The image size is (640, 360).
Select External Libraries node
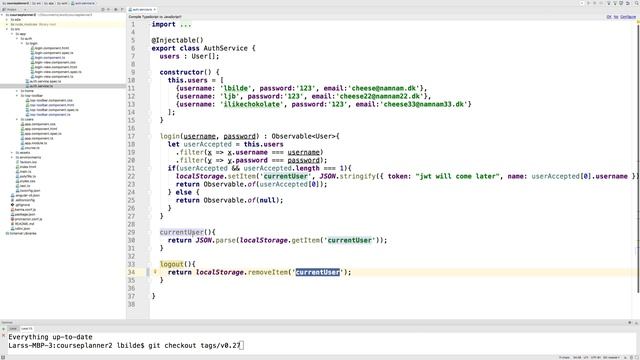(x=21, y=233)
